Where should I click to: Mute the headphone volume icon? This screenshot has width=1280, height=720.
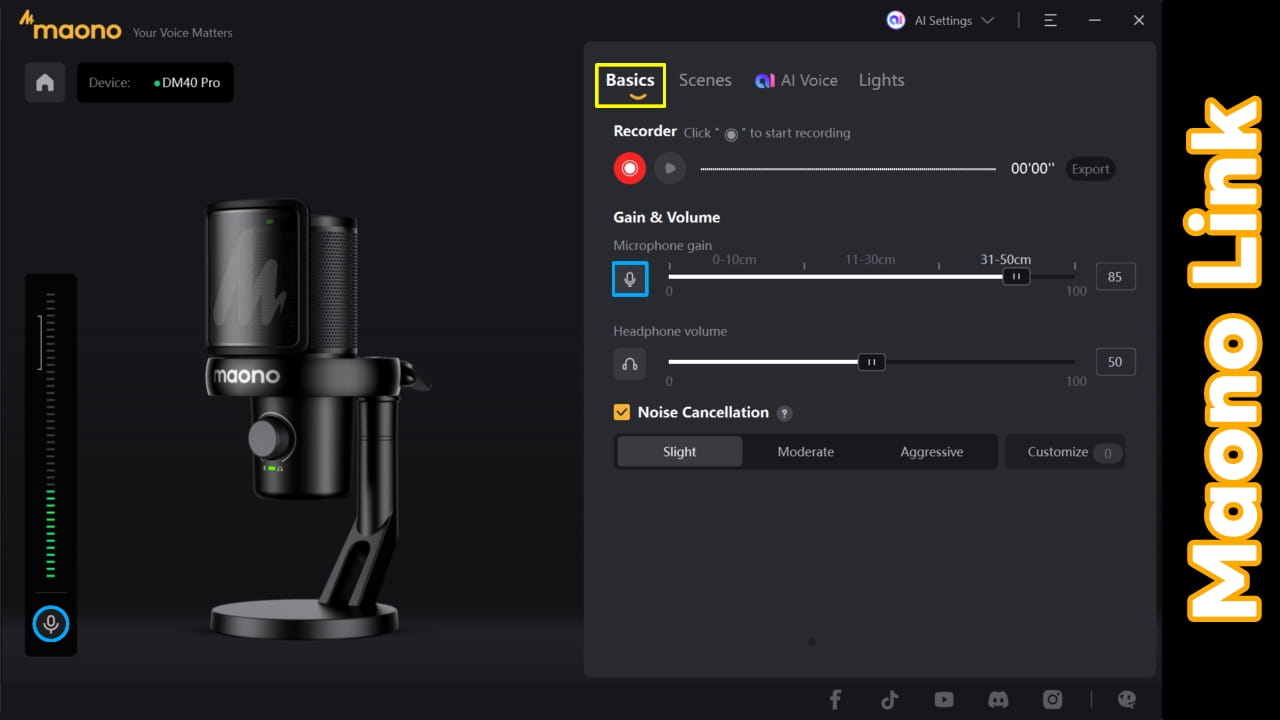630,363
